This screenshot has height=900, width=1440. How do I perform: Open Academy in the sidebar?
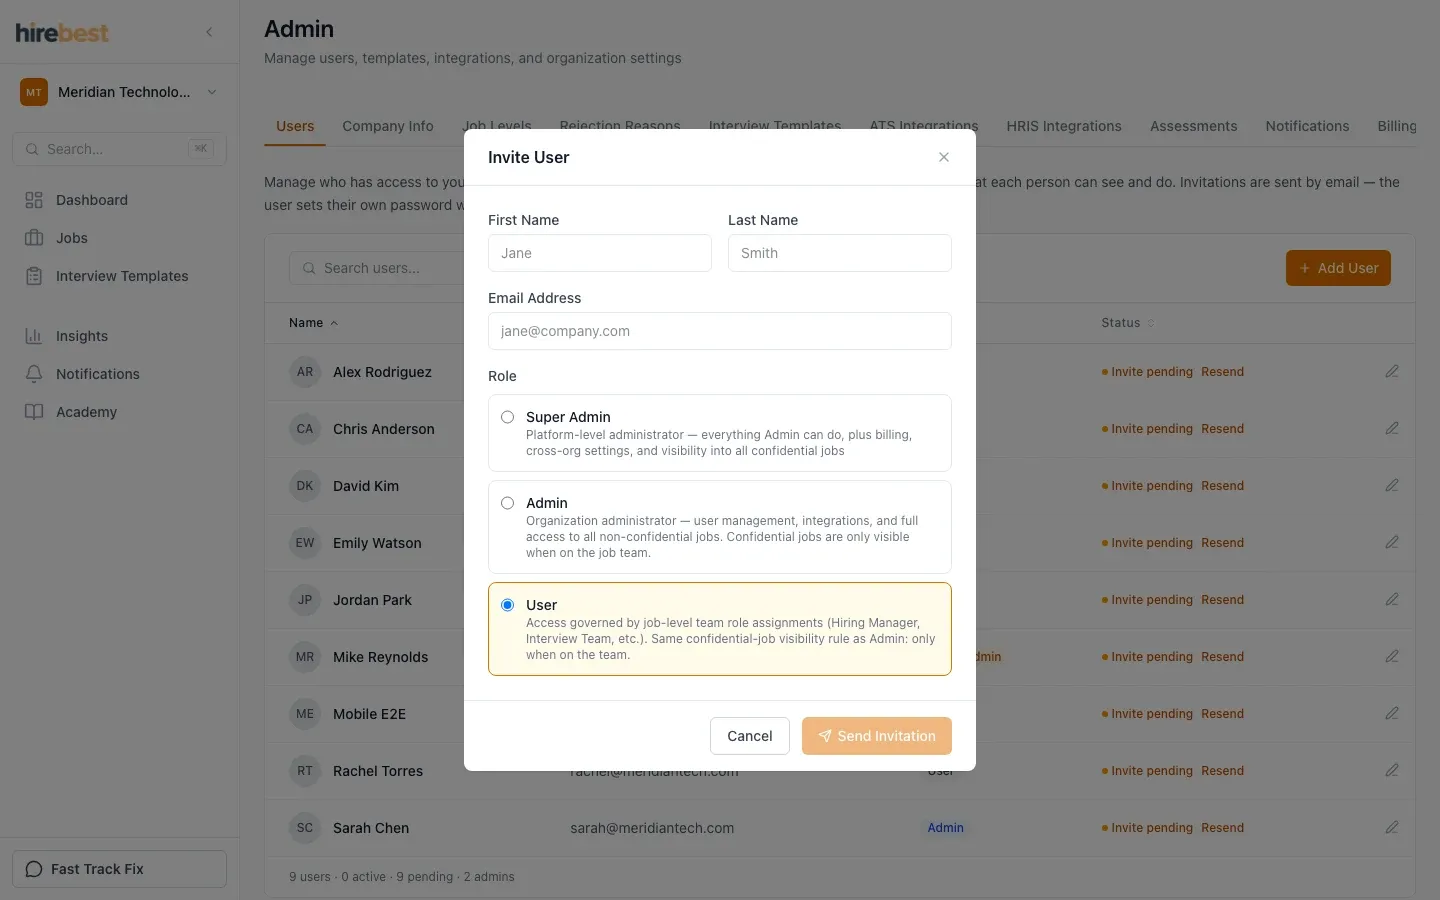click(x=119, y=412)
